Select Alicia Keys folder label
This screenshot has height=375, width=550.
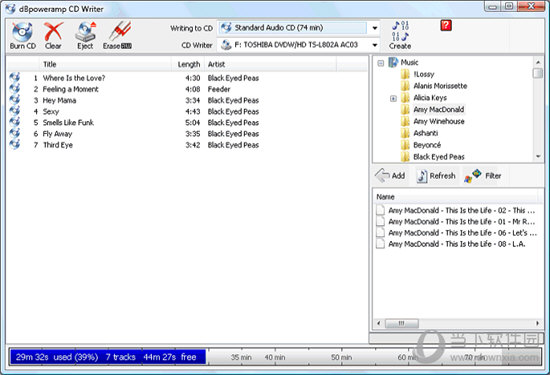click(430, 98)
